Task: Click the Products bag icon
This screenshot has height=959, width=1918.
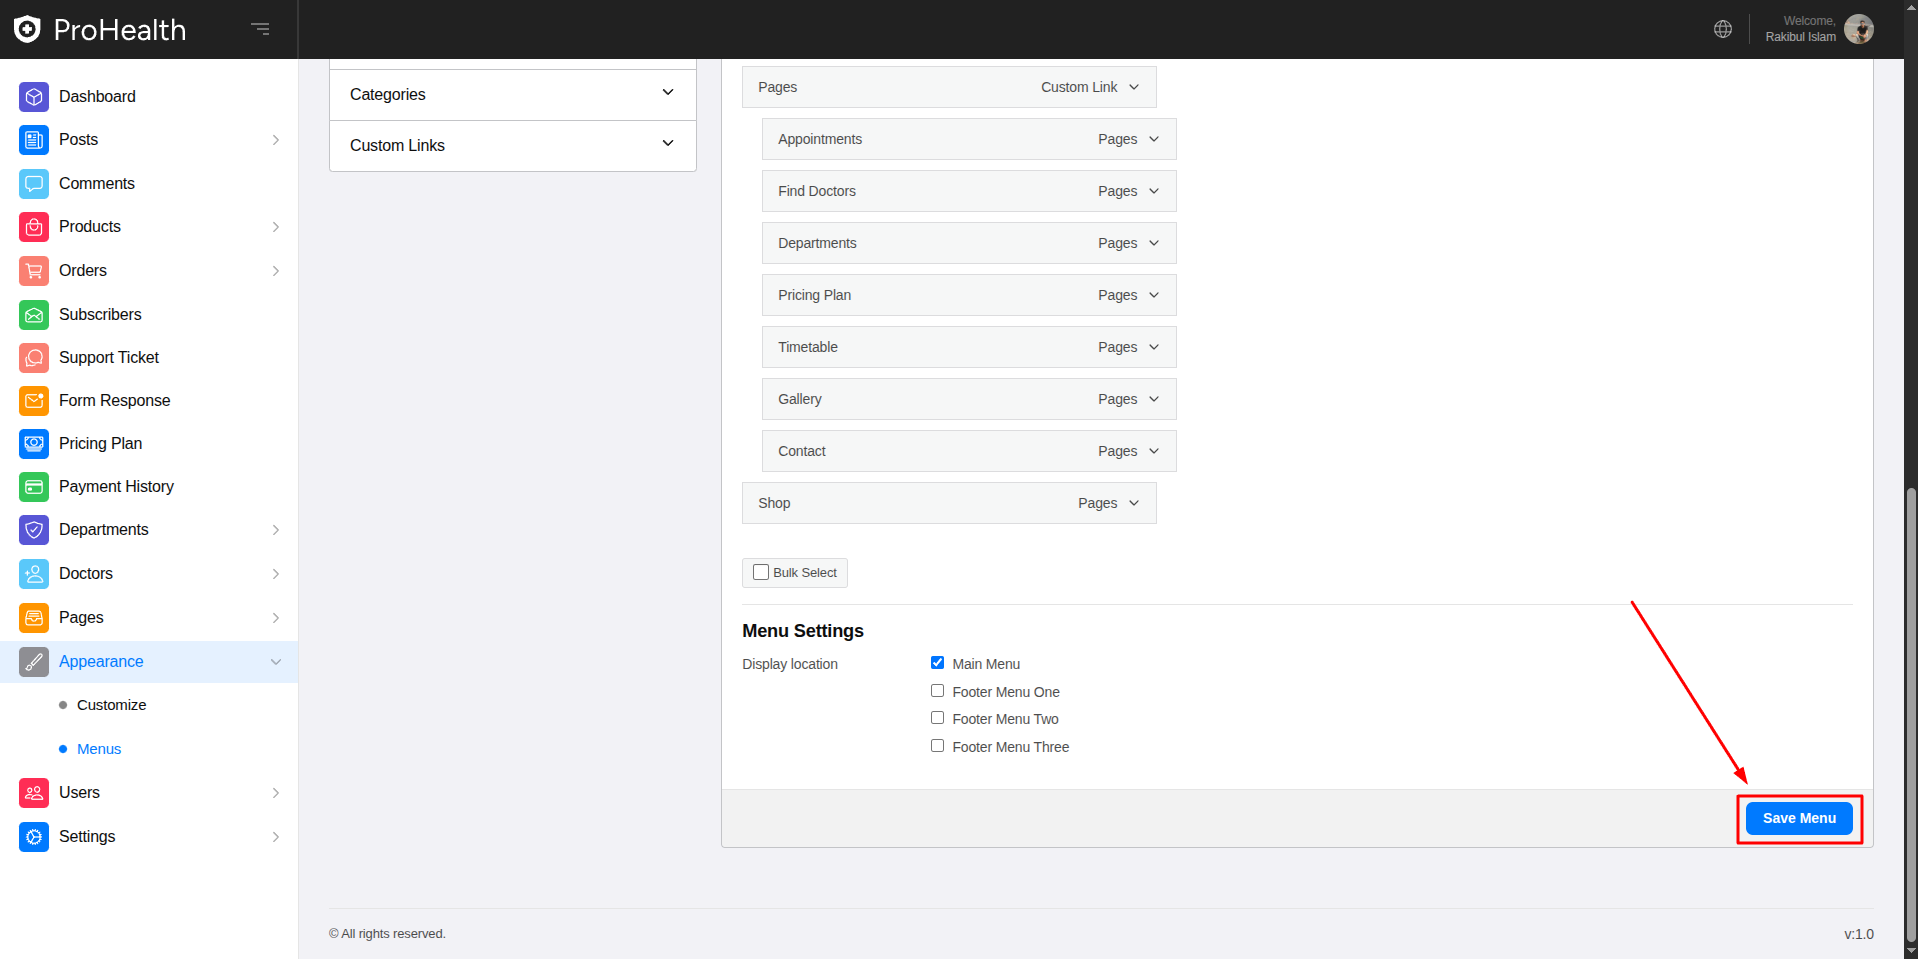Action: click(x=34, y=227)
